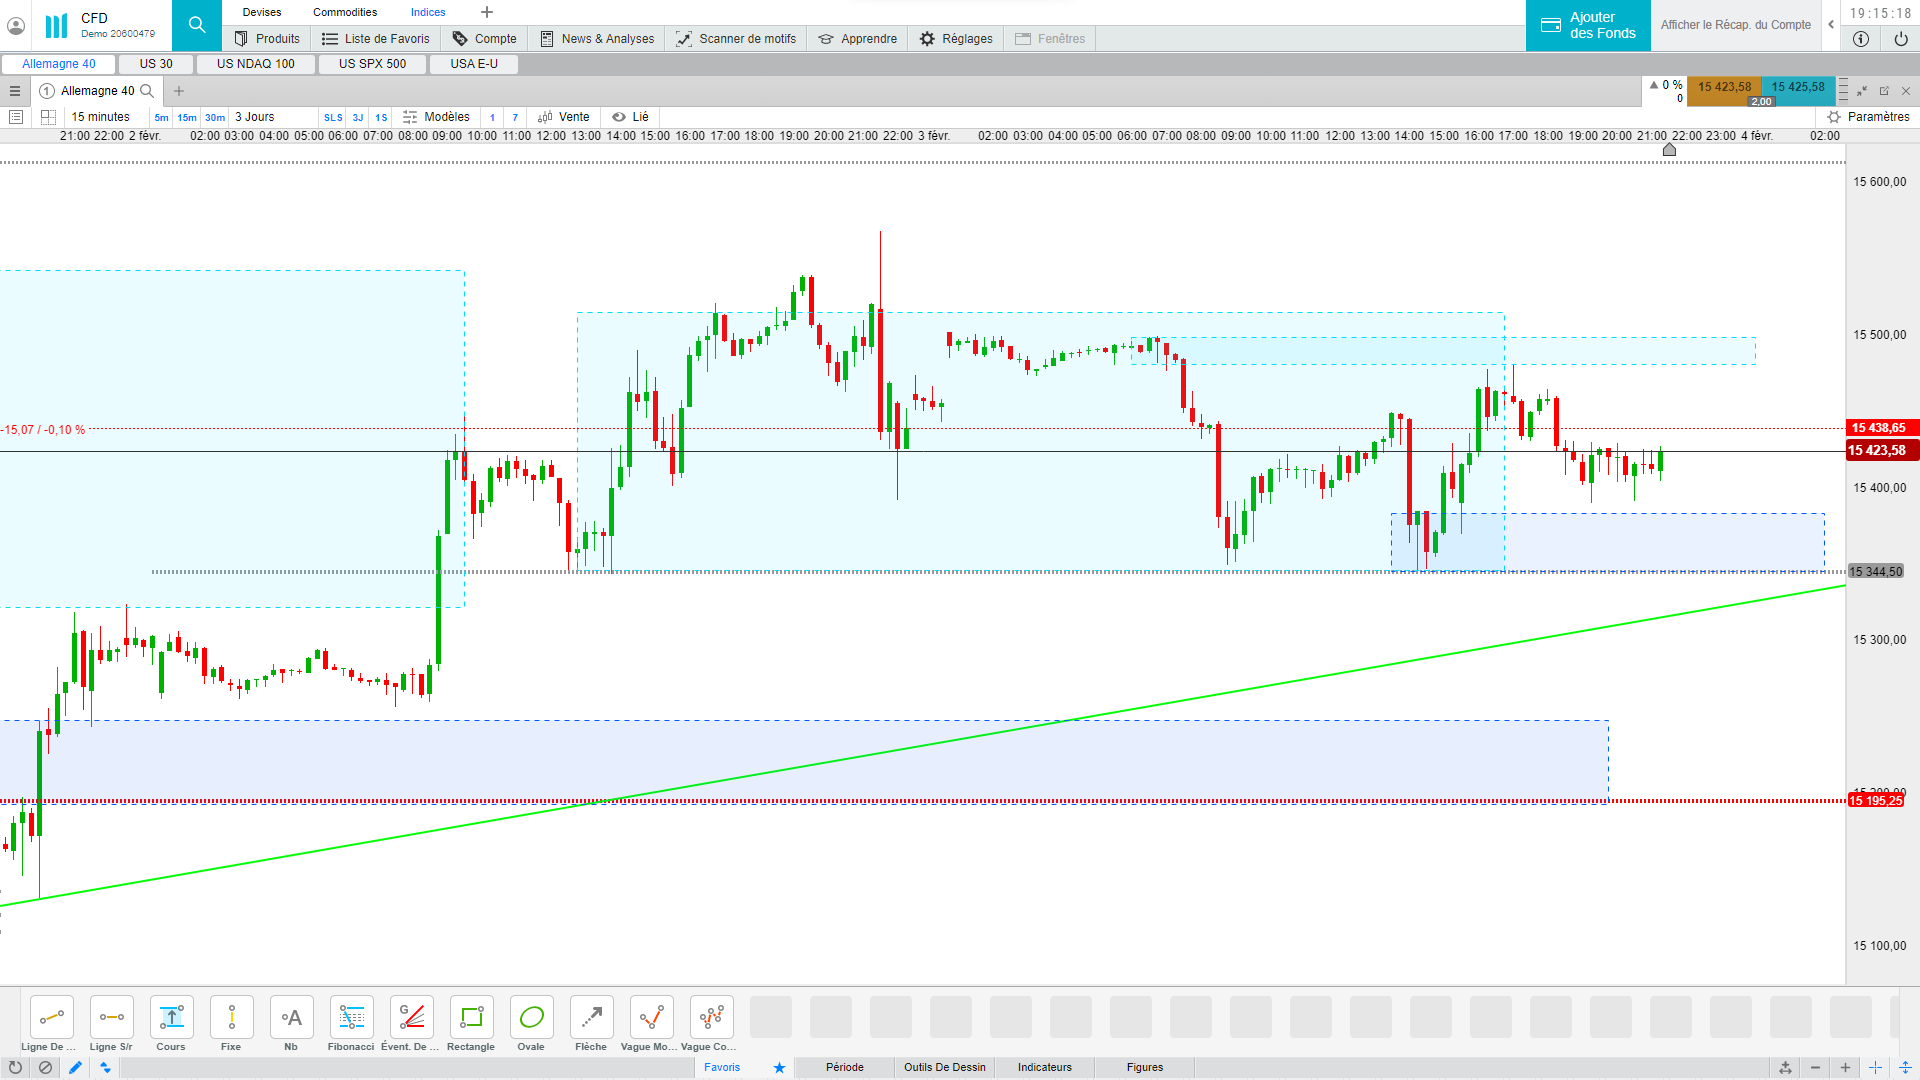Open the Indicateurs tab

(1044, 1067)
